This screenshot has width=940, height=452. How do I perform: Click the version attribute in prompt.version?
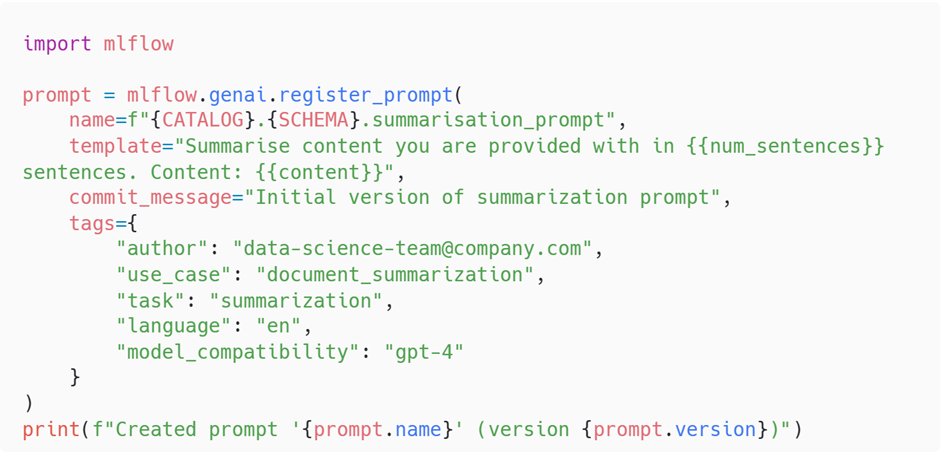715,429
